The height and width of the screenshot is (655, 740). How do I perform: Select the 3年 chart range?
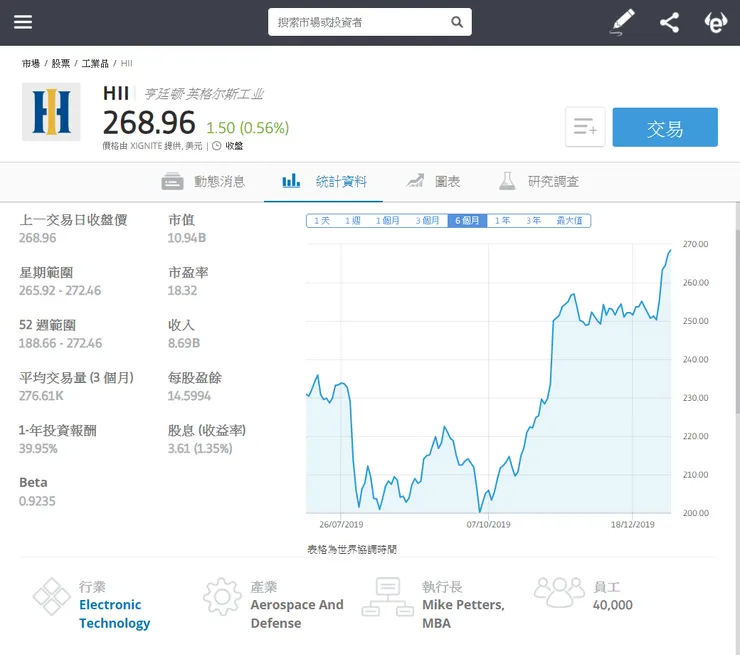(533, 220)
